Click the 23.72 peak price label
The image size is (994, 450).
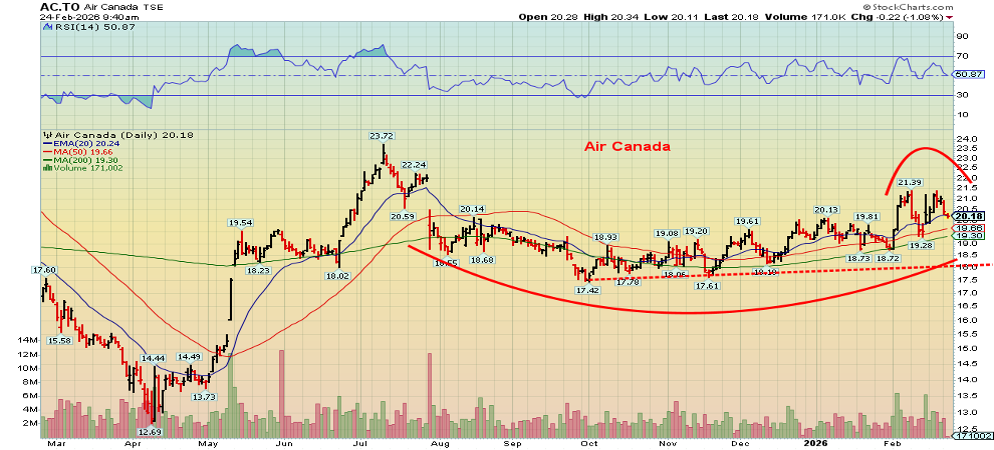tap(381, 136)
